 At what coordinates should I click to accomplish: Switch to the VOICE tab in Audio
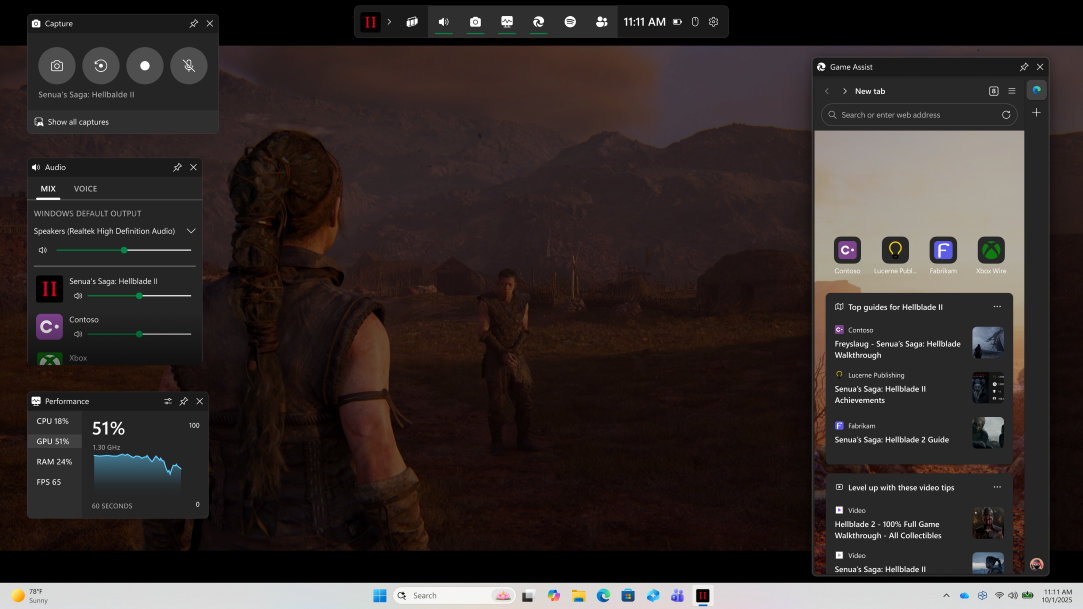pos(85,189)
